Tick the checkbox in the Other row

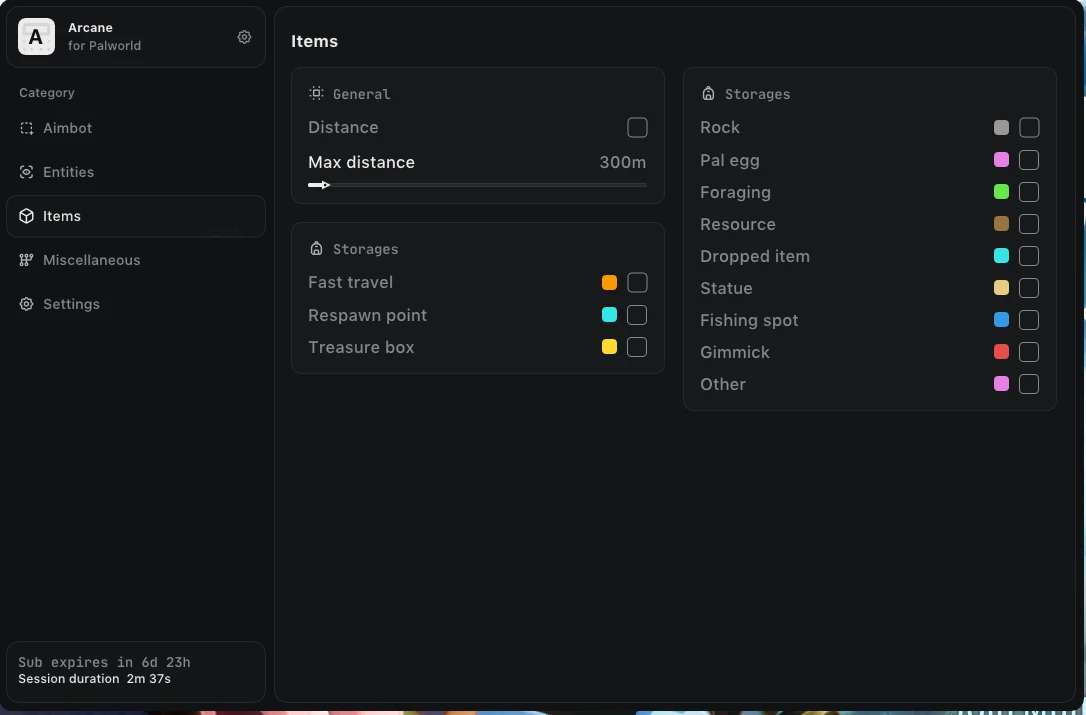point(1029,384)
